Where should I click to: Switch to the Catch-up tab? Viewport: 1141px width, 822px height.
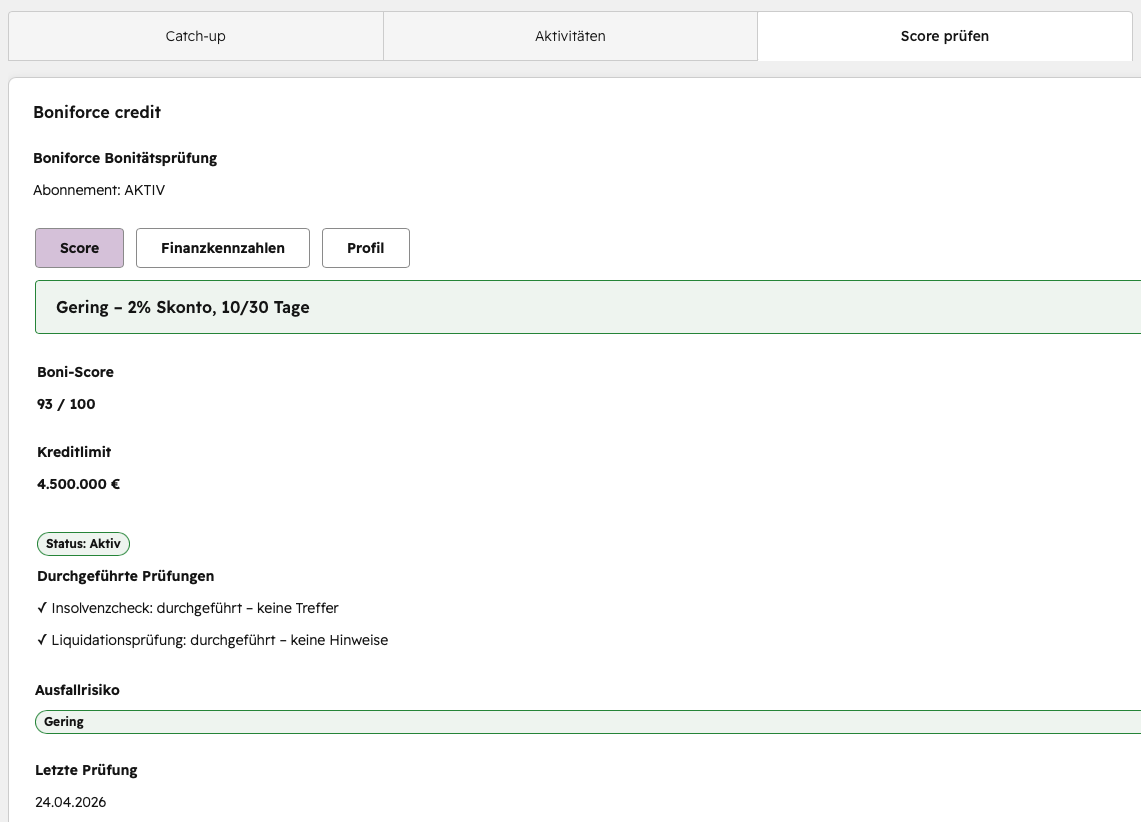coord(196,36)
